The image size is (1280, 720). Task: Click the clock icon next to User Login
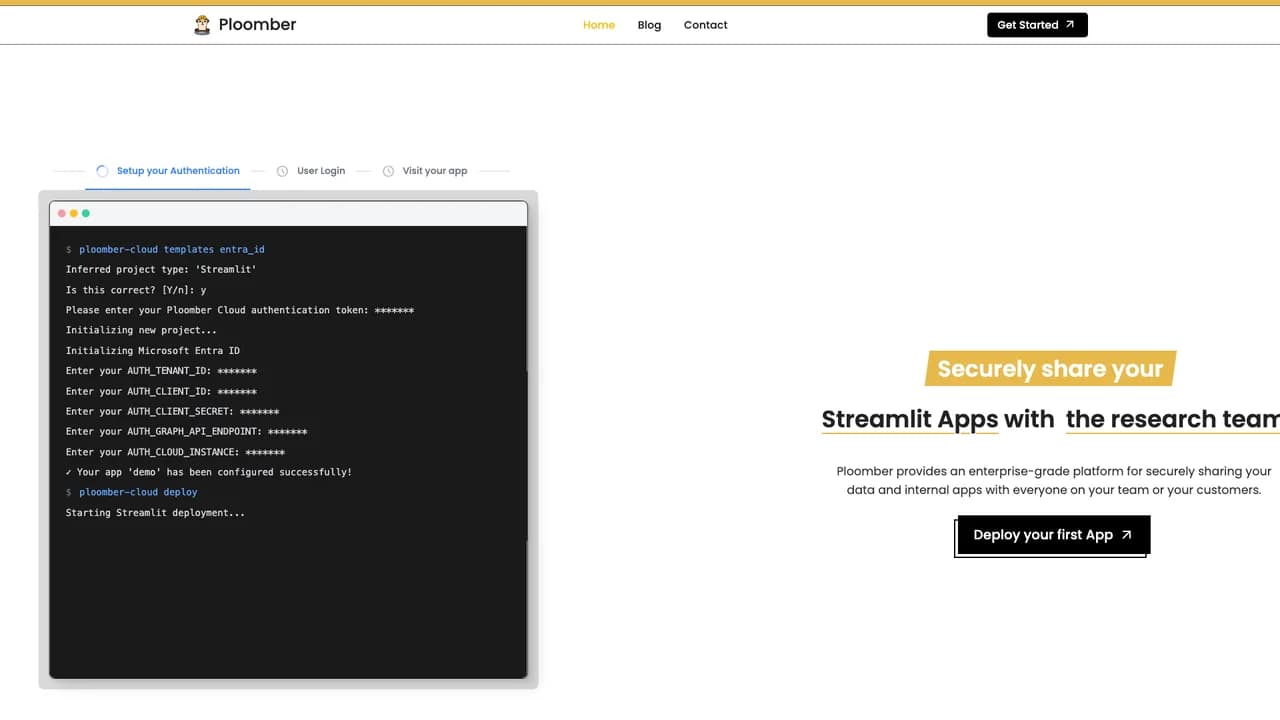tap(282, 171)
